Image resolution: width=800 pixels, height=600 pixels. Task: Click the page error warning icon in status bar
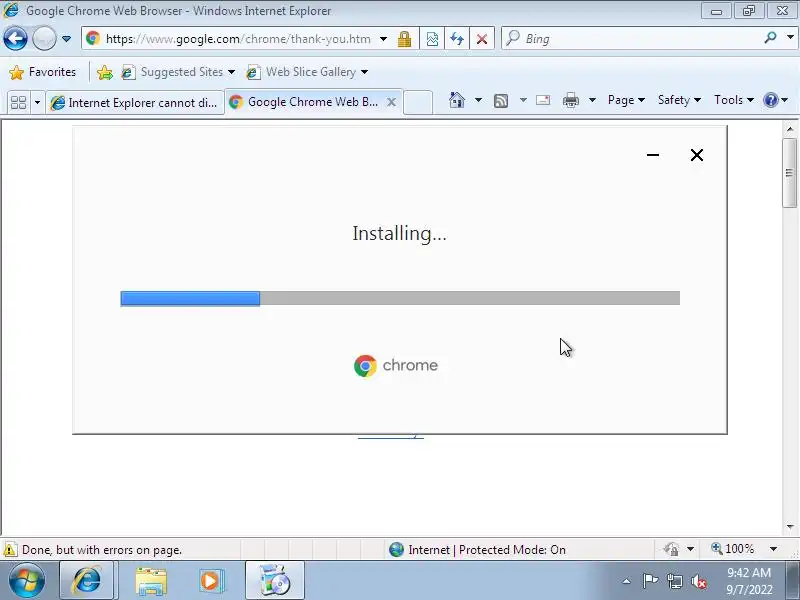click(x=10, y=549)
